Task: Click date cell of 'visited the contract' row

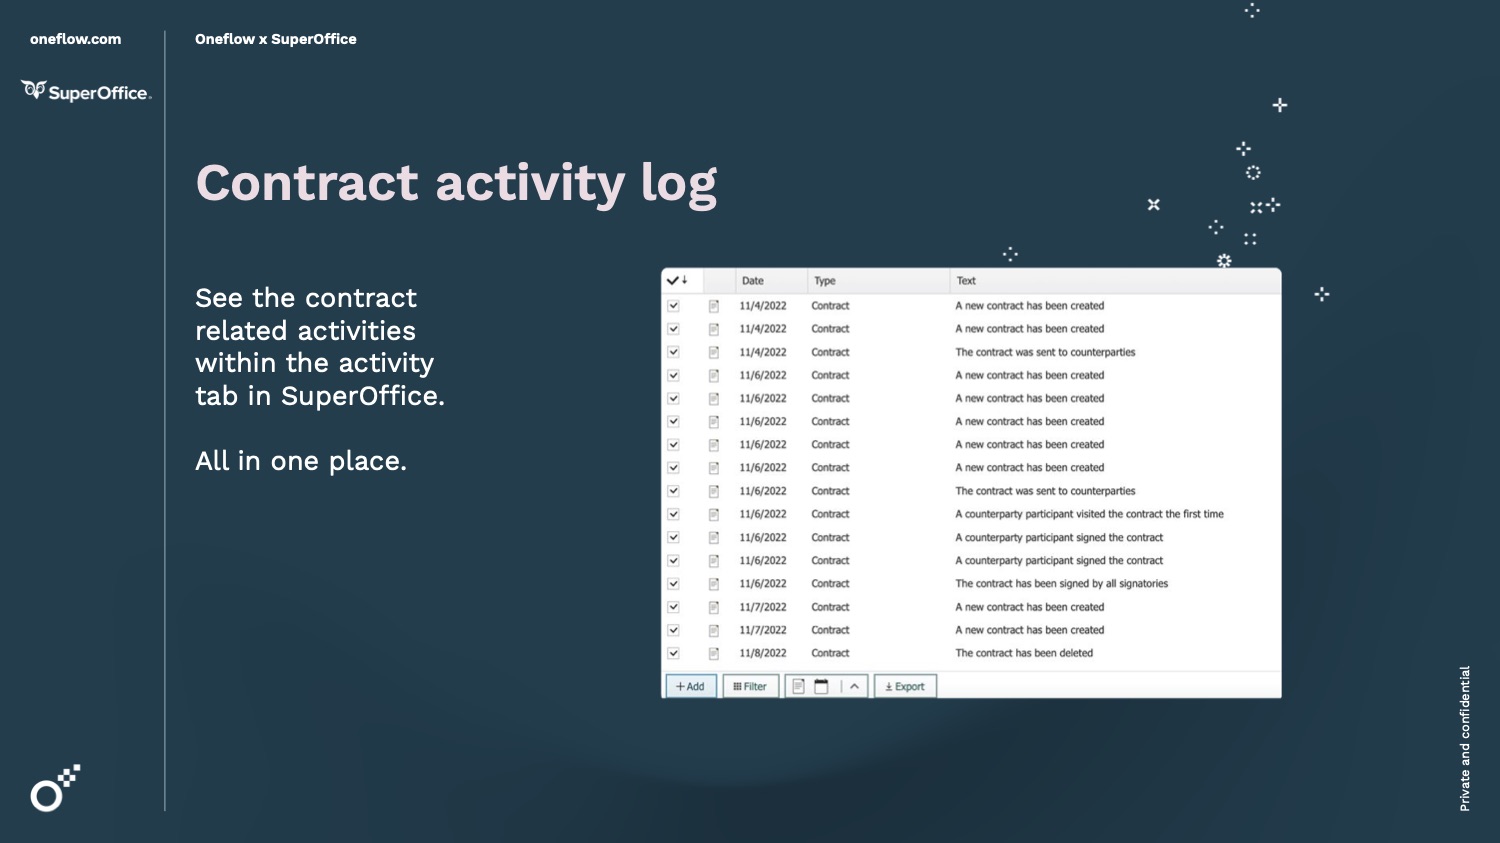Action: [763, 515]
